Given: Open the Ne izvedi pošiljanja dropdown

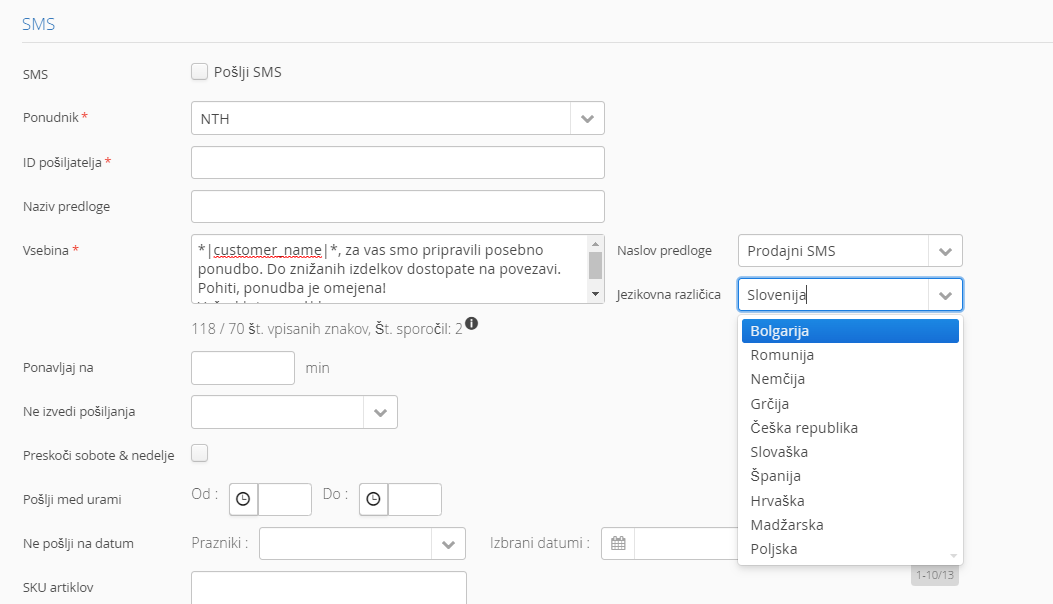Looking at the screenshot, I should pos(380,413).
